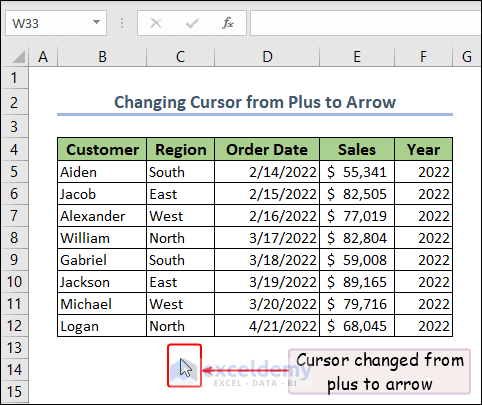The height and width of the screenshot is (405, 482).
Task: Select row 12 header
Action: 14,325
